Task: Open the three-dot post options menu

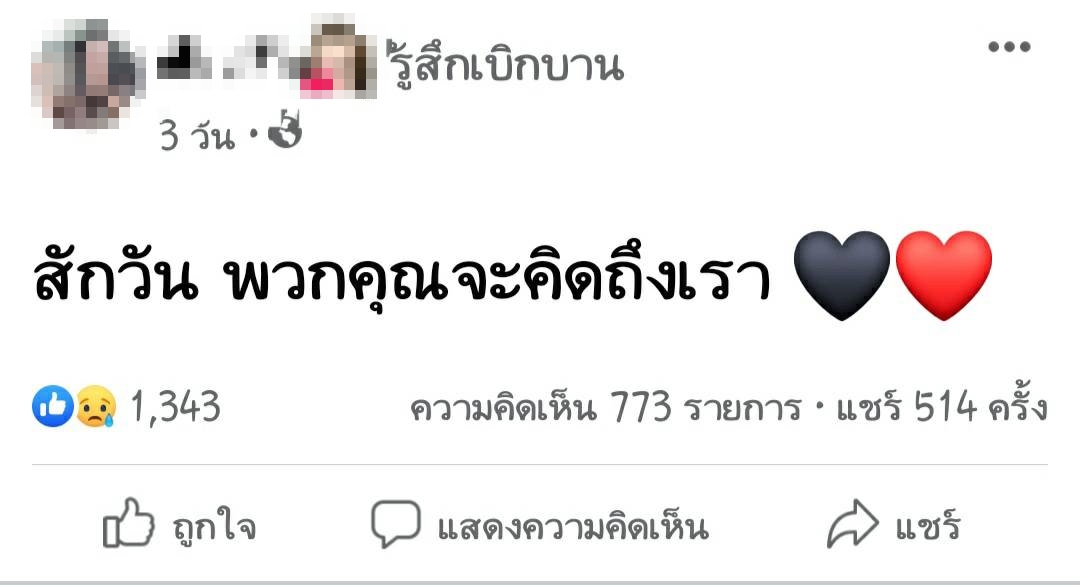Action: [x=1009, y=47]
